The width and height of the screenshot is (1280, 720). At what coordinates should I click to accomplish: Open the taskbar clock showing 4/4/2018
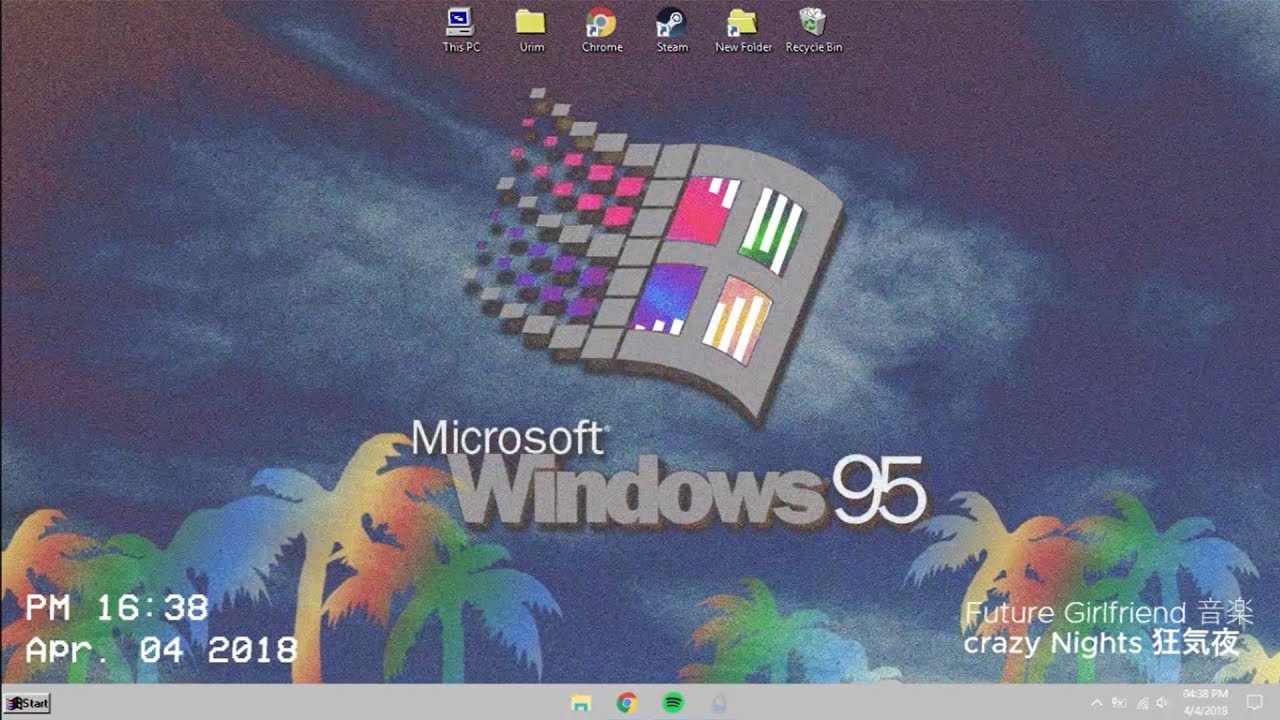coord(1205,702)
